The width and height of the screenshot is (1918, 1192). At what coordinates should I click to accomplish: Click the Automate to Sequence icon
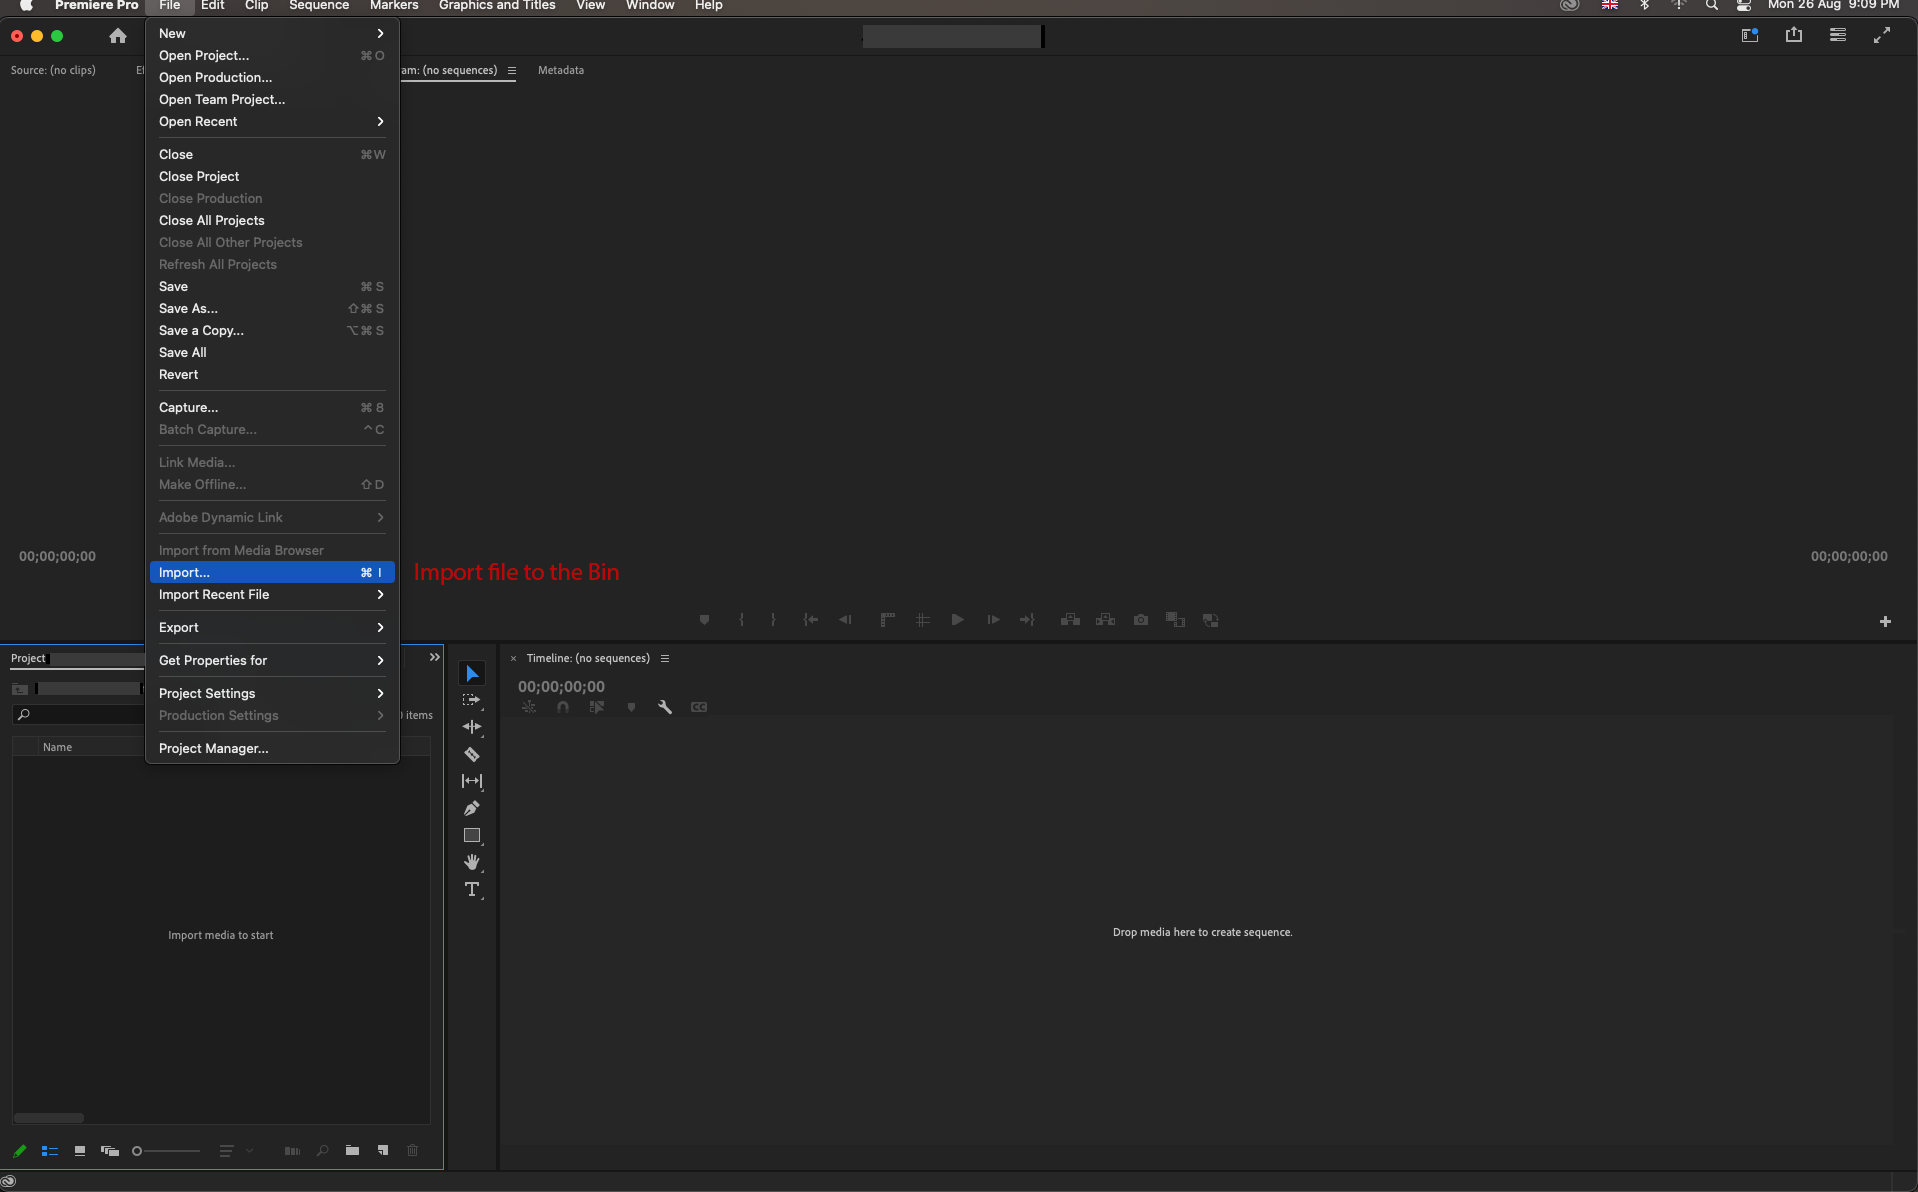click(292, 1151)
